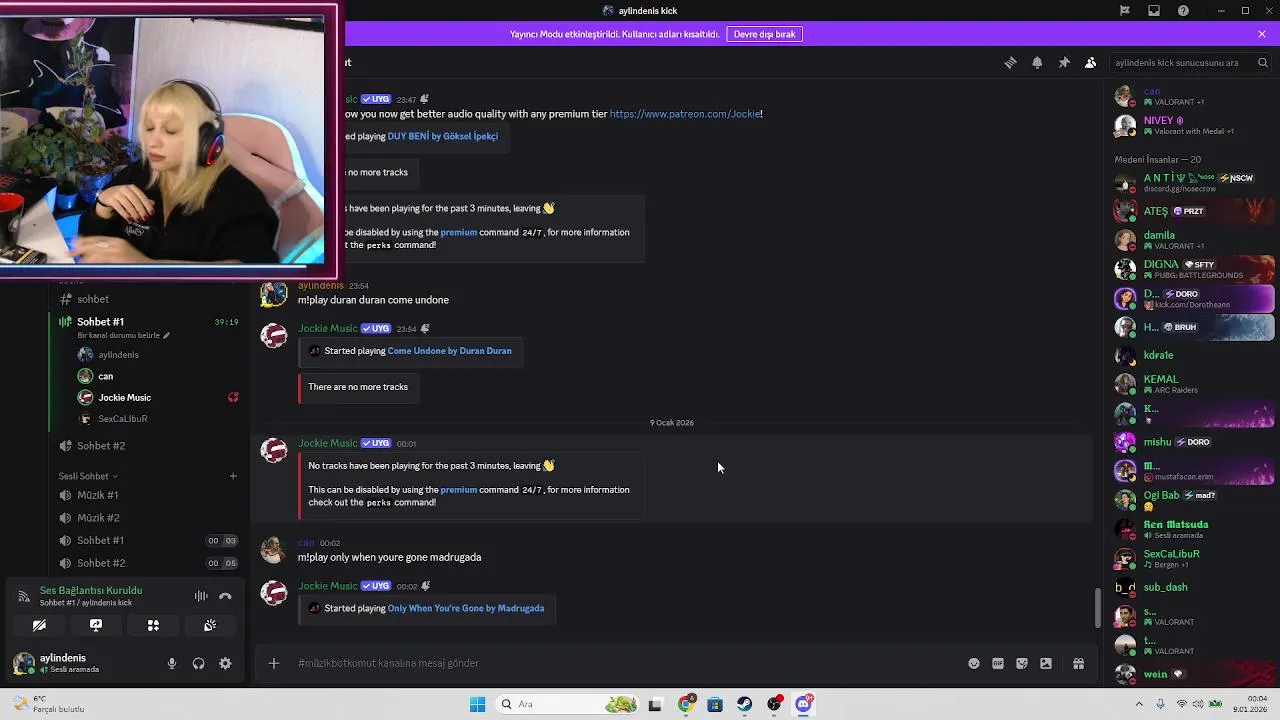This screenshot has height=720, width=1280.
Task: Open emoji picker in message bar
Action: [974, 663]
